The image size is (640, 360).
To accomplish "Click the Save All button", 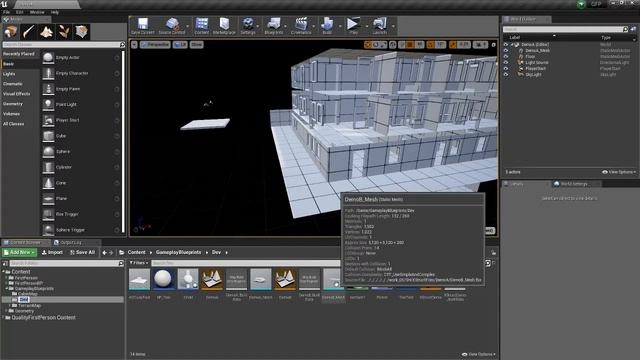I will click(82, 253).
